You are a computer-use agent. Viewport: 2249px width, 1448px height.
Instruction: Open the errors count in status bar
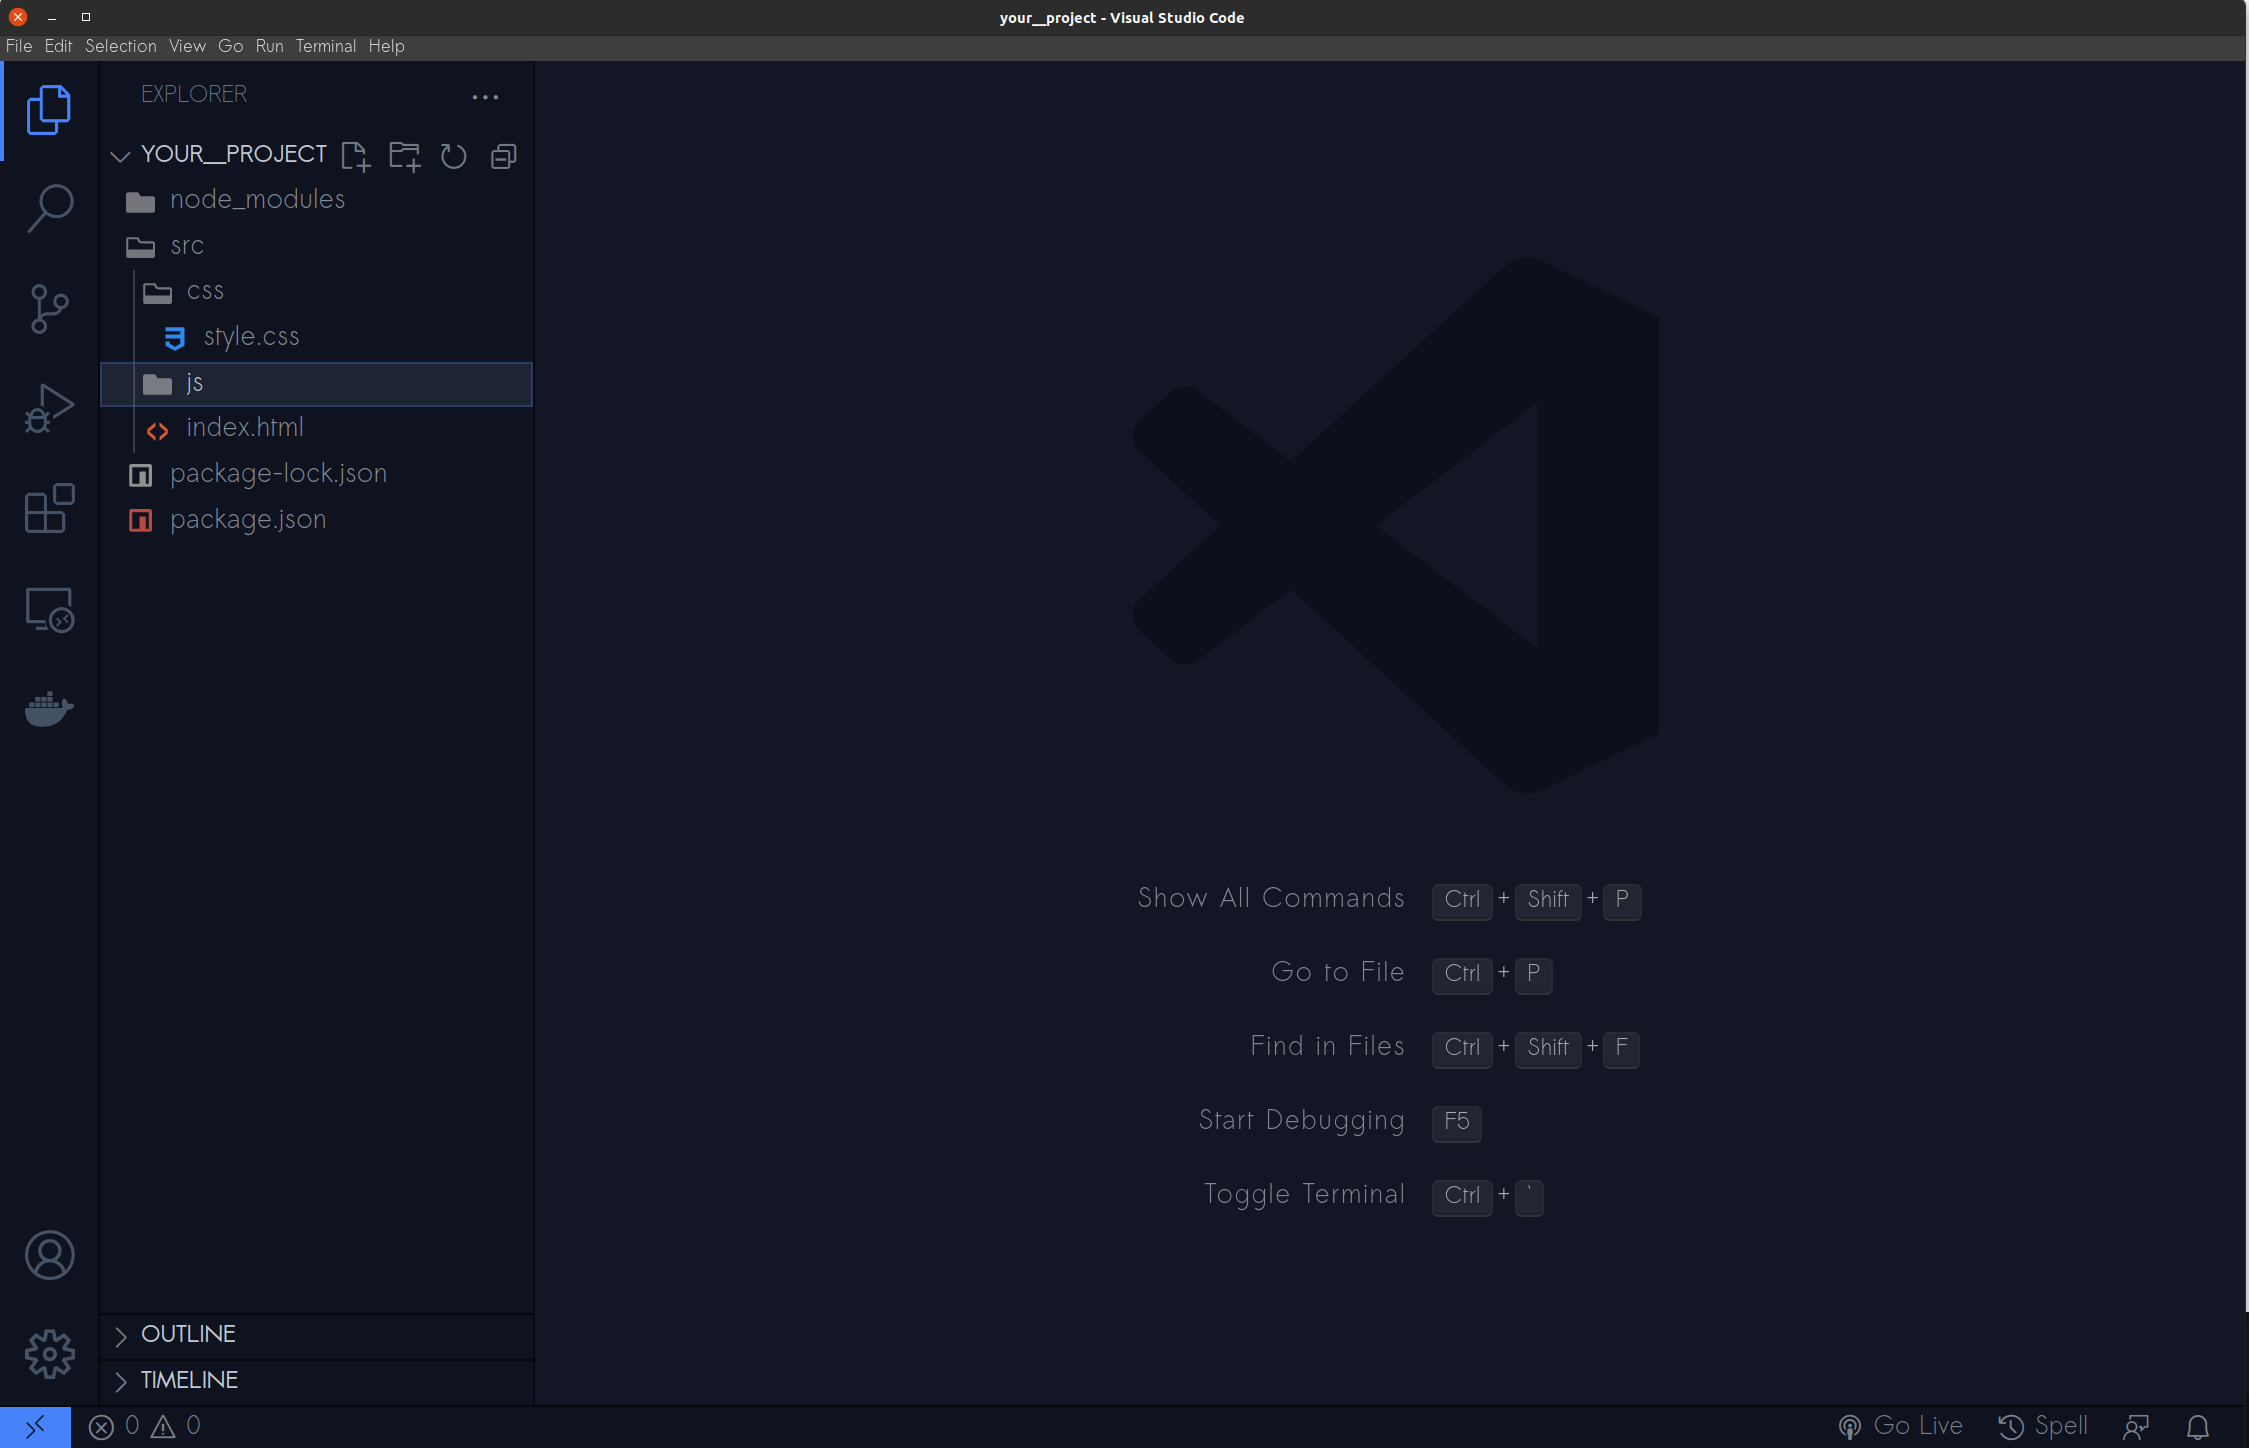114,1426
